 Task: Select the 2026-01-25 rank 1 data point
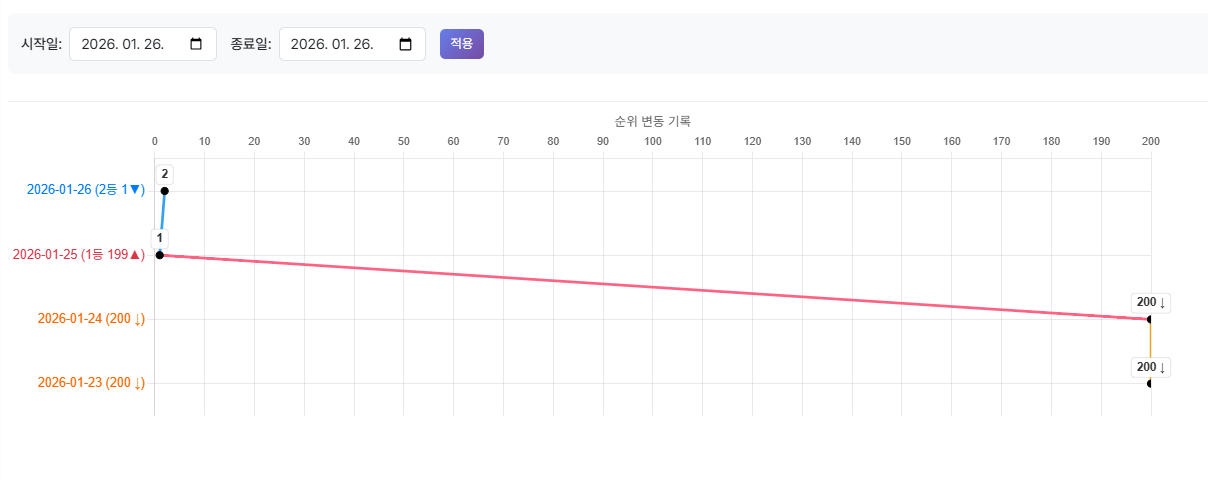pos(160,255)
